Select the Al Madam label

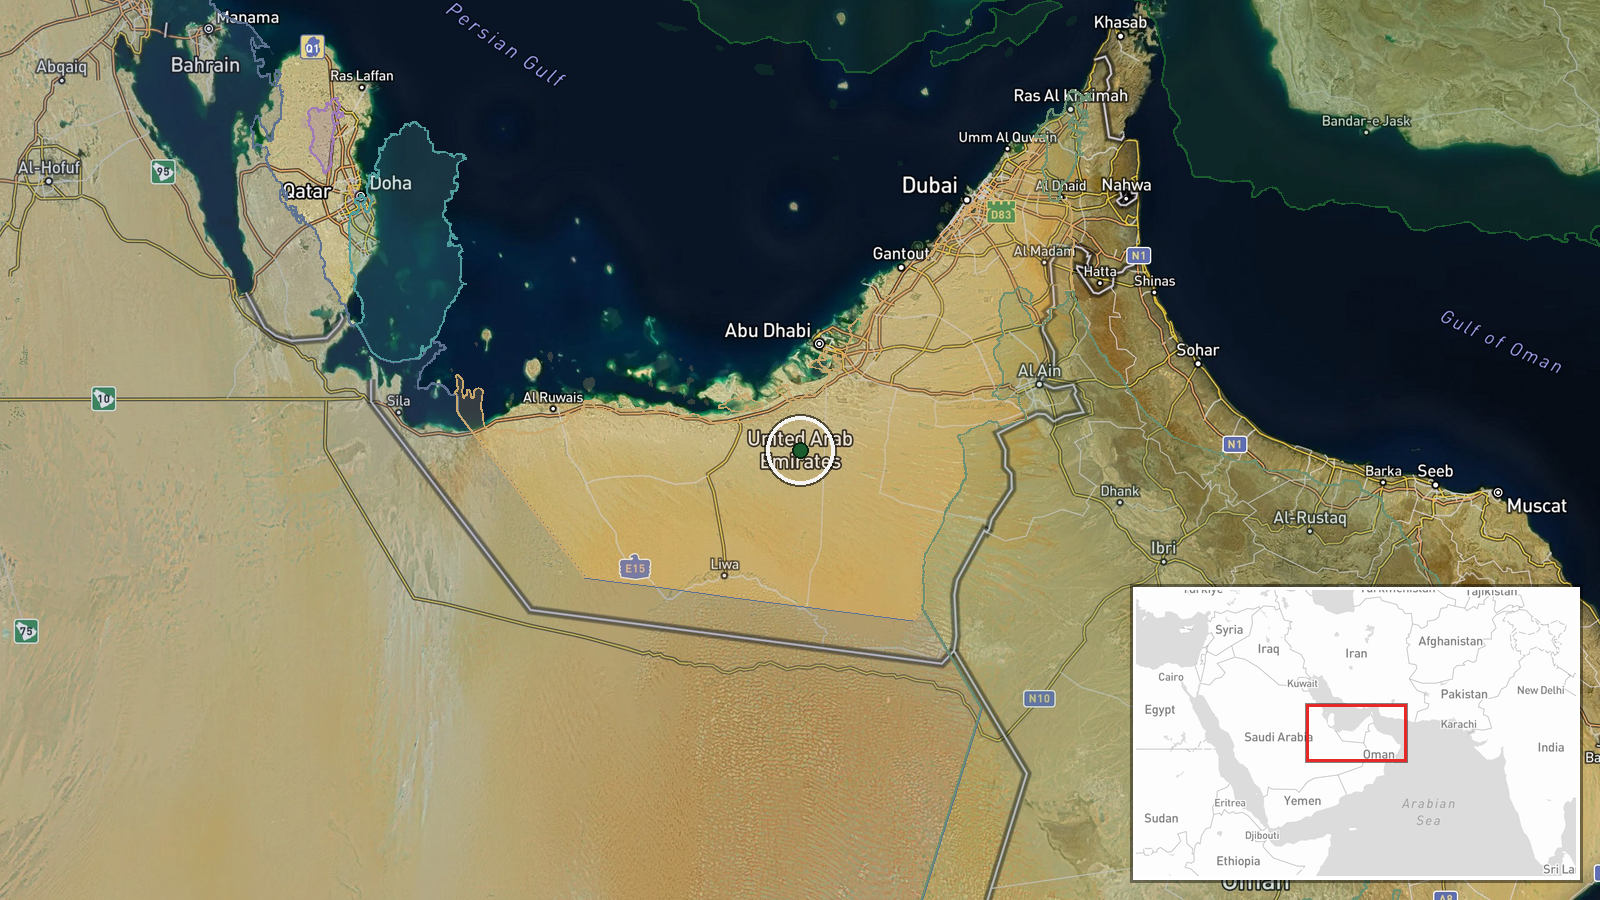pyautogui.click(x=1043, y=251)
